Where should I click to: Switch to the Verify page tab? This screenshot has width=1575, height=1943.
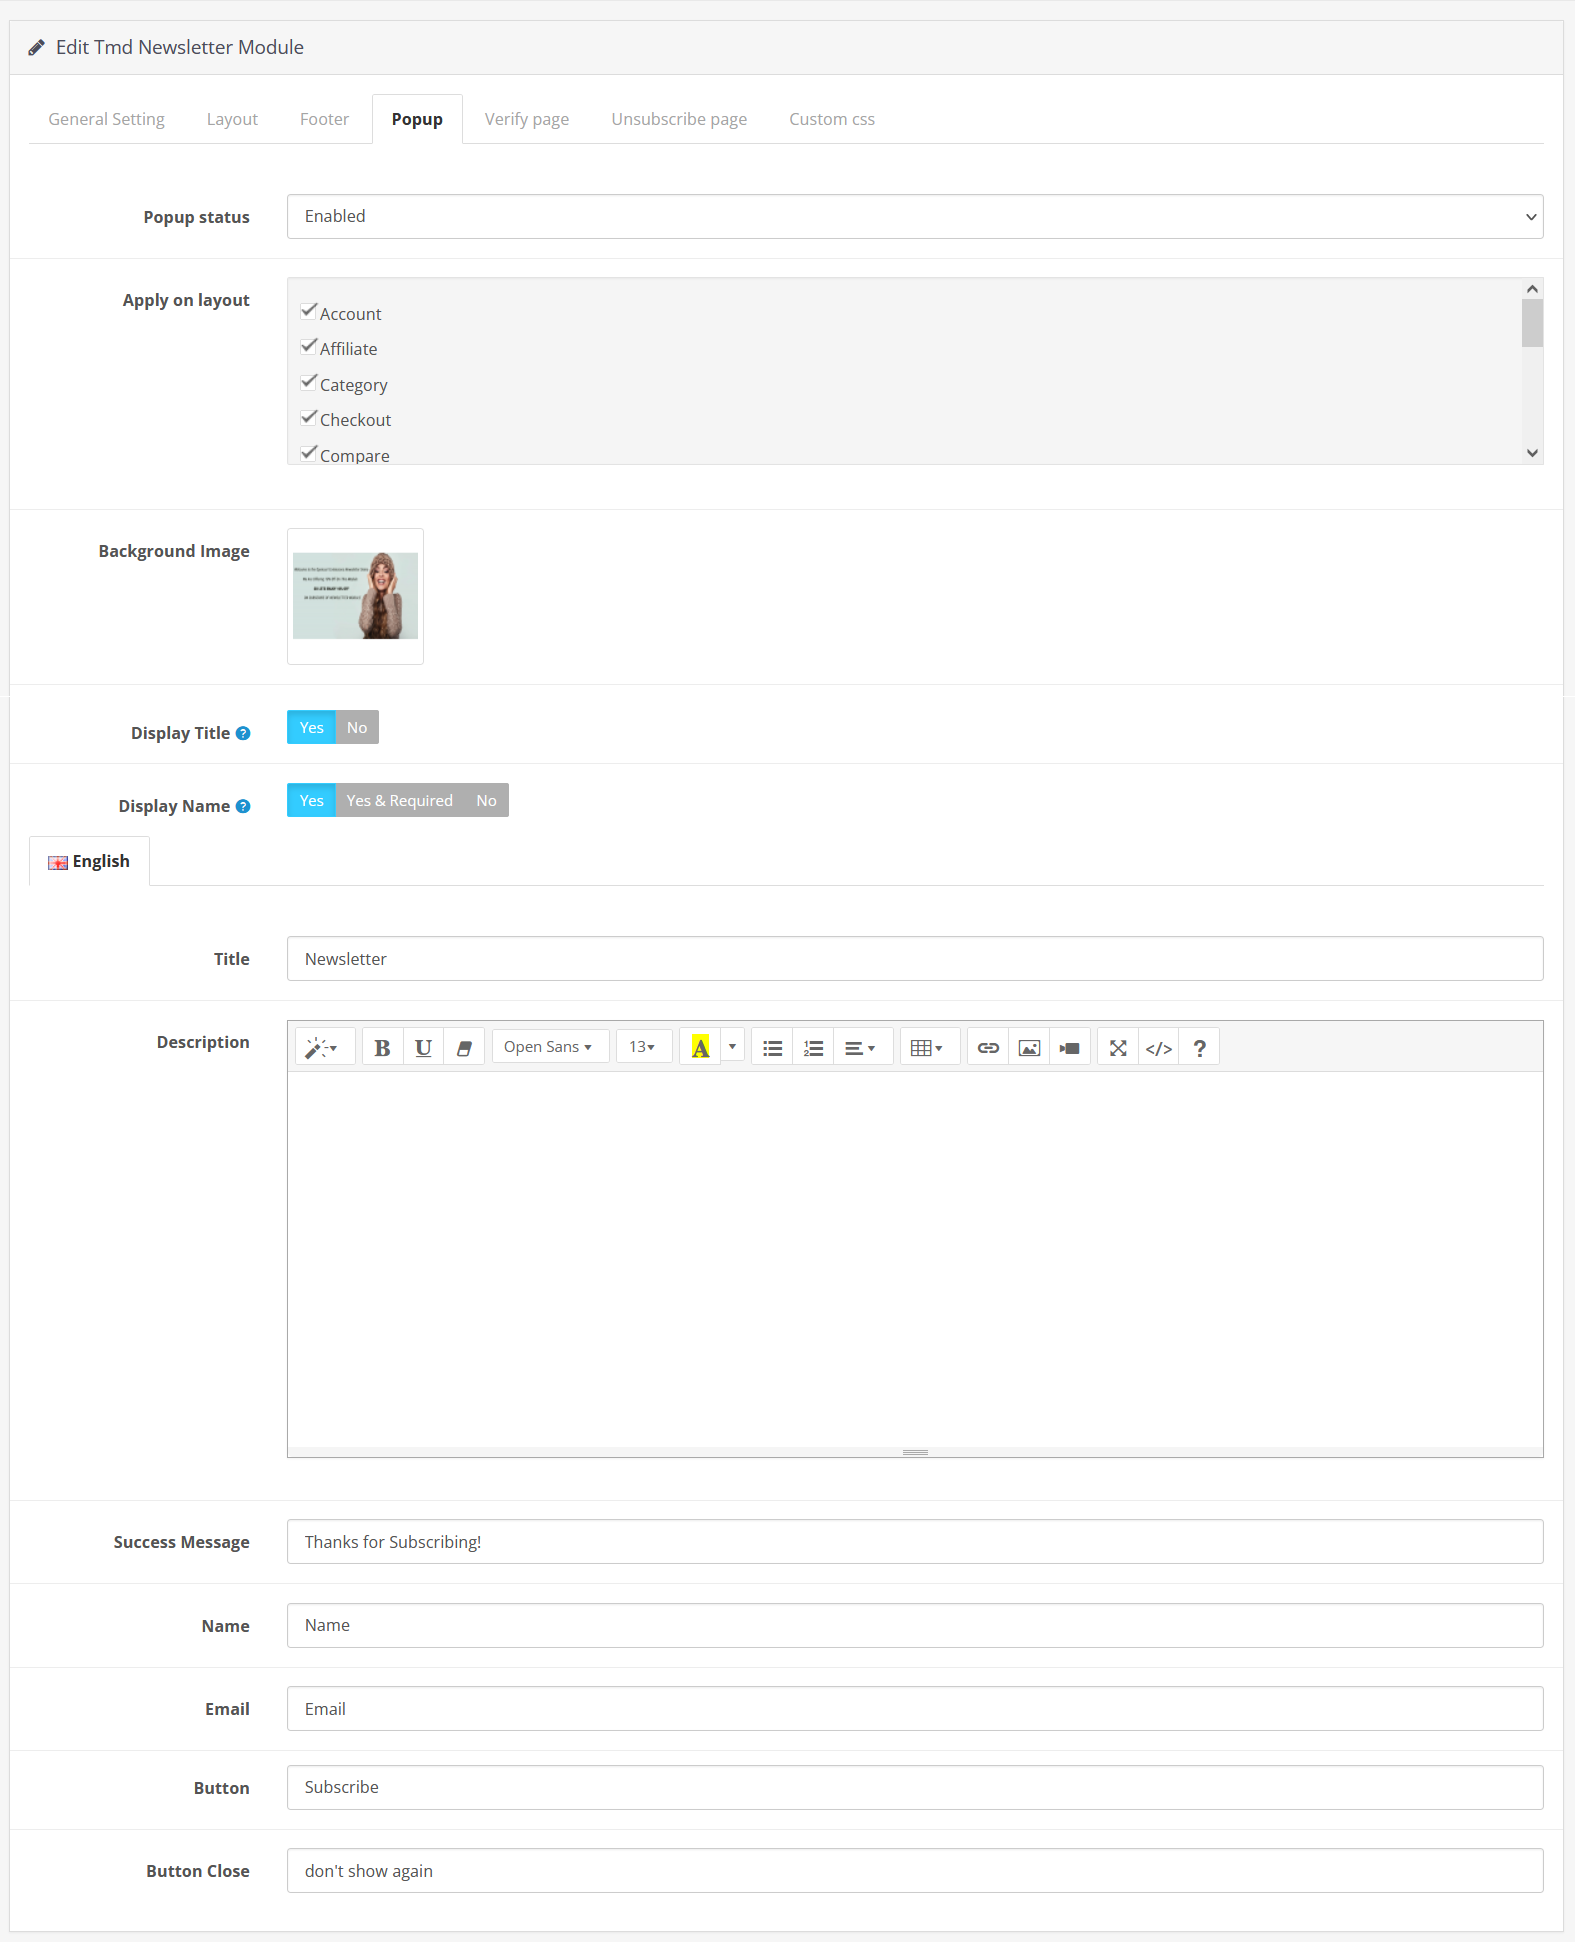tap(526, 119)
